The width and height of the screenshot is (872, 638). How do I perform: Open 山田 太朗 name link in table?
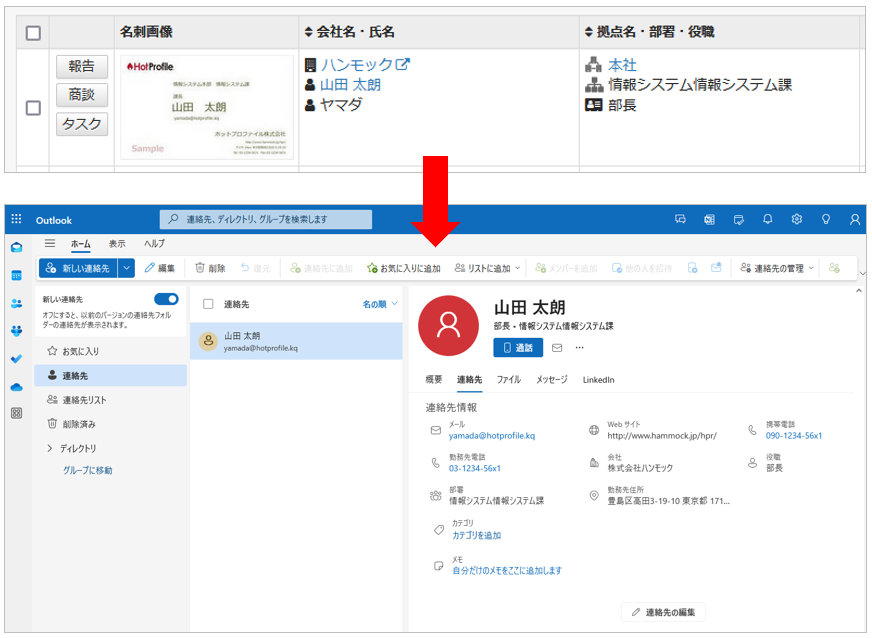tap(350, 85)
